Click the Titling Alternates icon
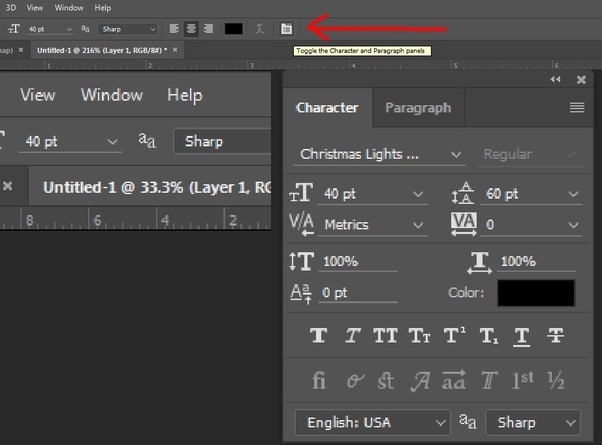Viewport: 602px width, 445px height. (x=490, y=380)
